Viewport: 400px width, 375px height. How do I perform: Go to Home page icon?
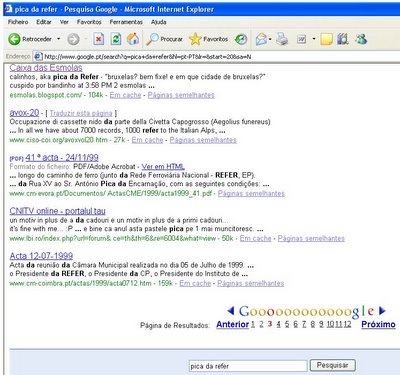coord(133,39)
